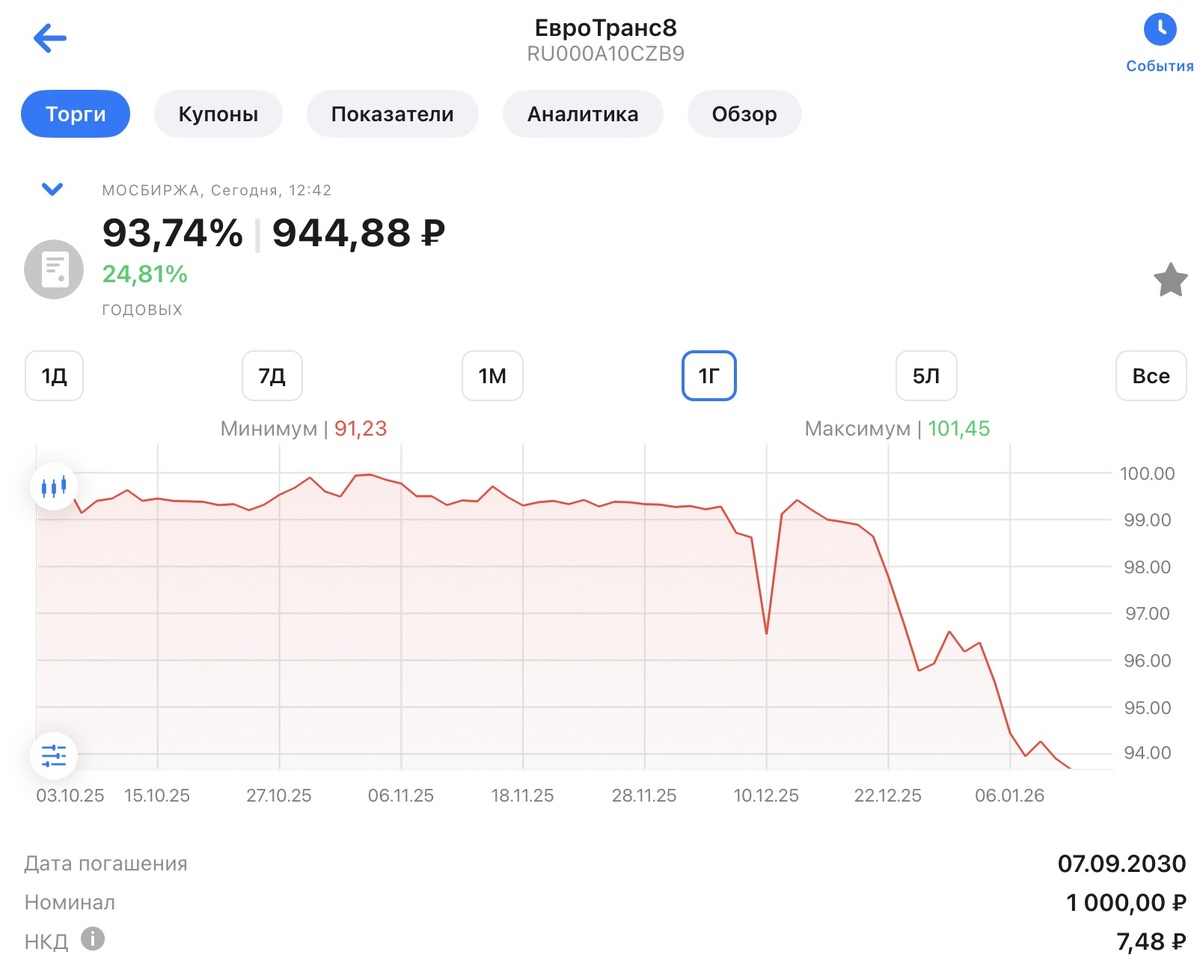Select the Все chart period
The image size is (1200, 970).
click(1151, 376)
